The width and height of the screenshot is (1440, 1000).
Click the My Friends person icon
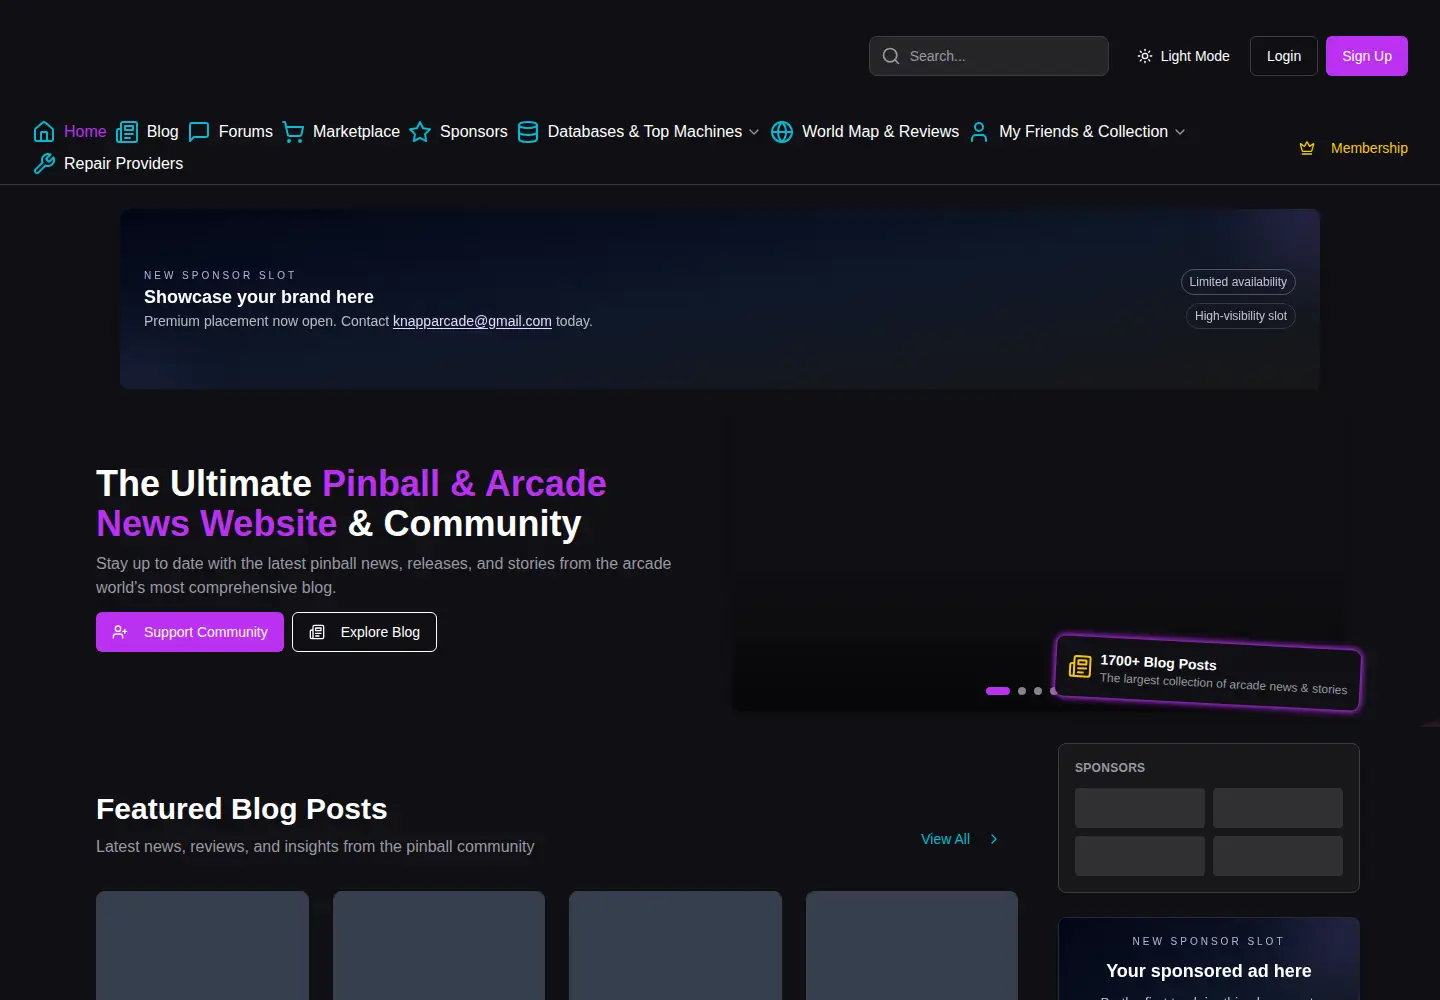click(979, 132)
